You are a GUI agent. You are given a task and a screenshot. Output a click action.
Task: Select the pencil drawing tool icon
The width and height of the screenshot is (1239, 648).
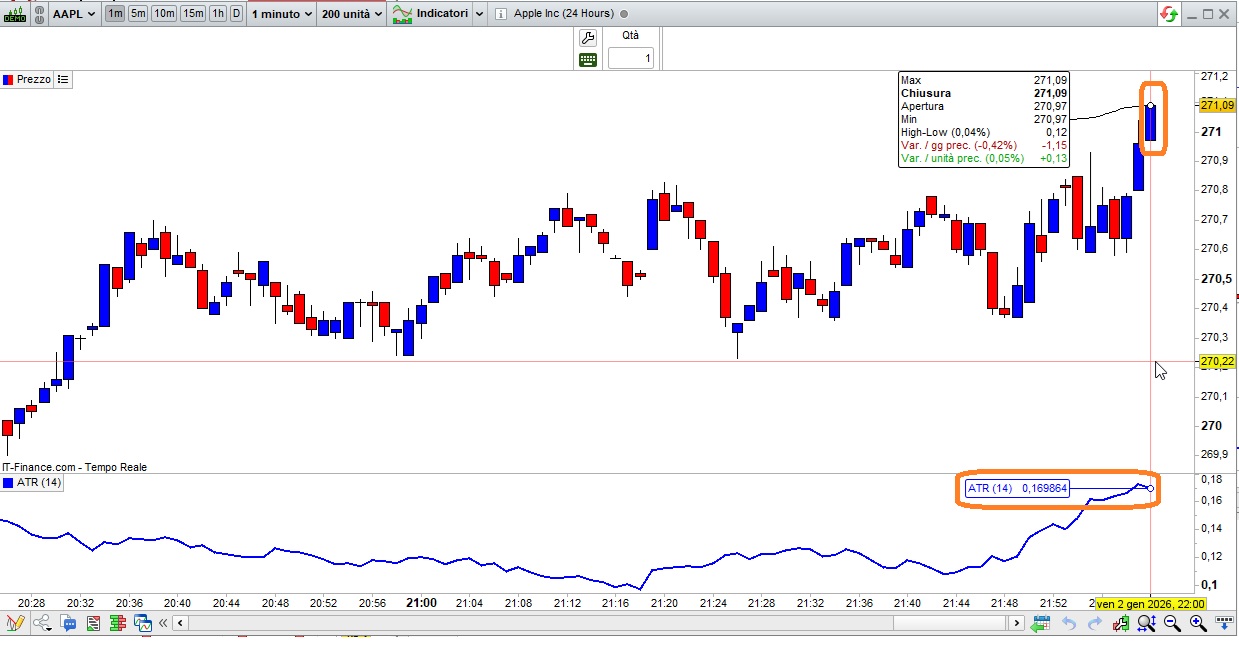click(x=14, y=623)
